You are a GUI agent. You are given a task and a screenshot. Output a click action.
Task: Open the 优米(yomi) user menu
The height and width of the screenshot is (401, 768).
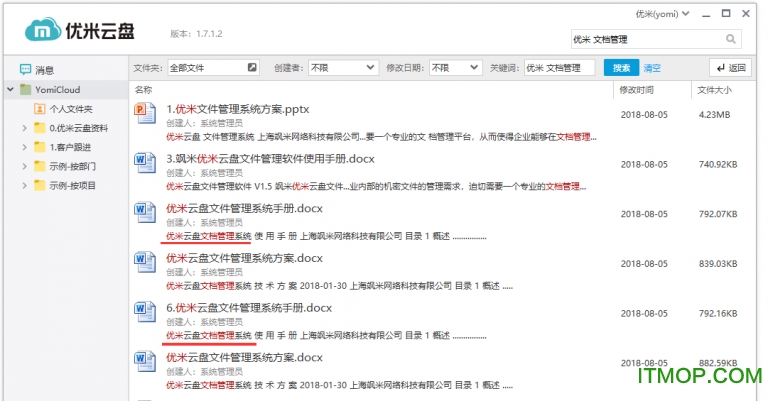[662, 14]
